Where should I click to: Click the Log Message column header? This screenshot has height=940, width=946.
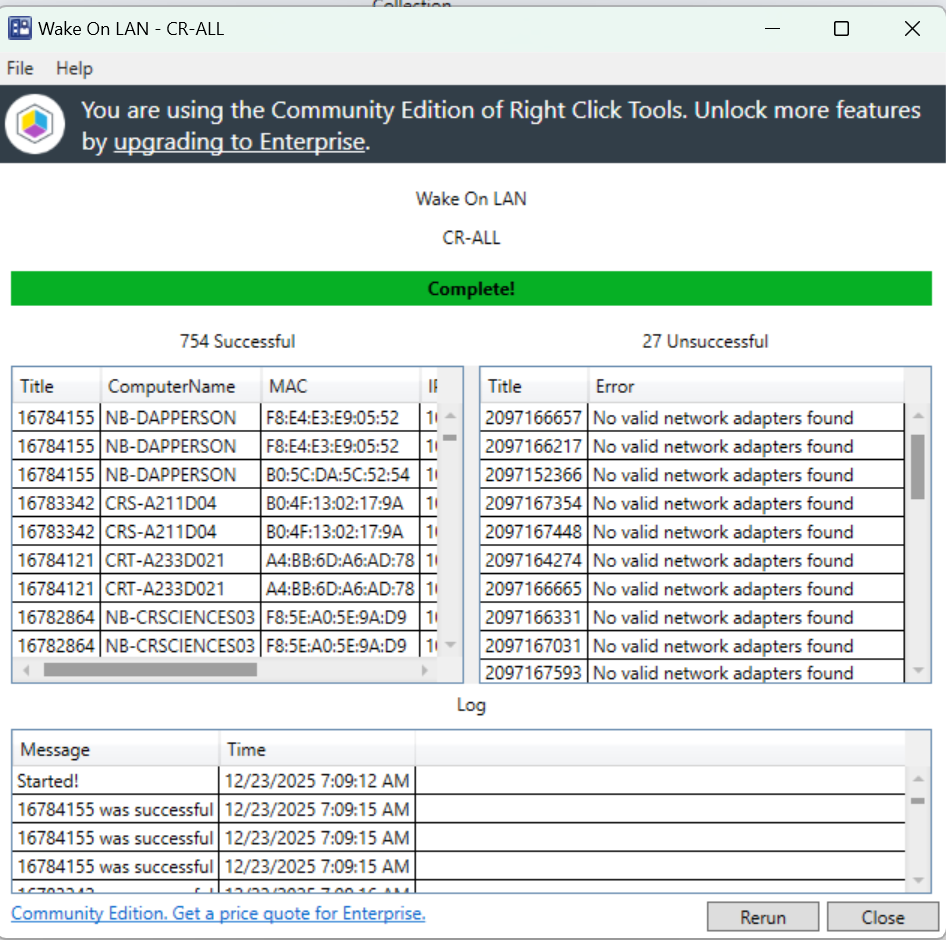pyautogui.click(x=55, y=749)
